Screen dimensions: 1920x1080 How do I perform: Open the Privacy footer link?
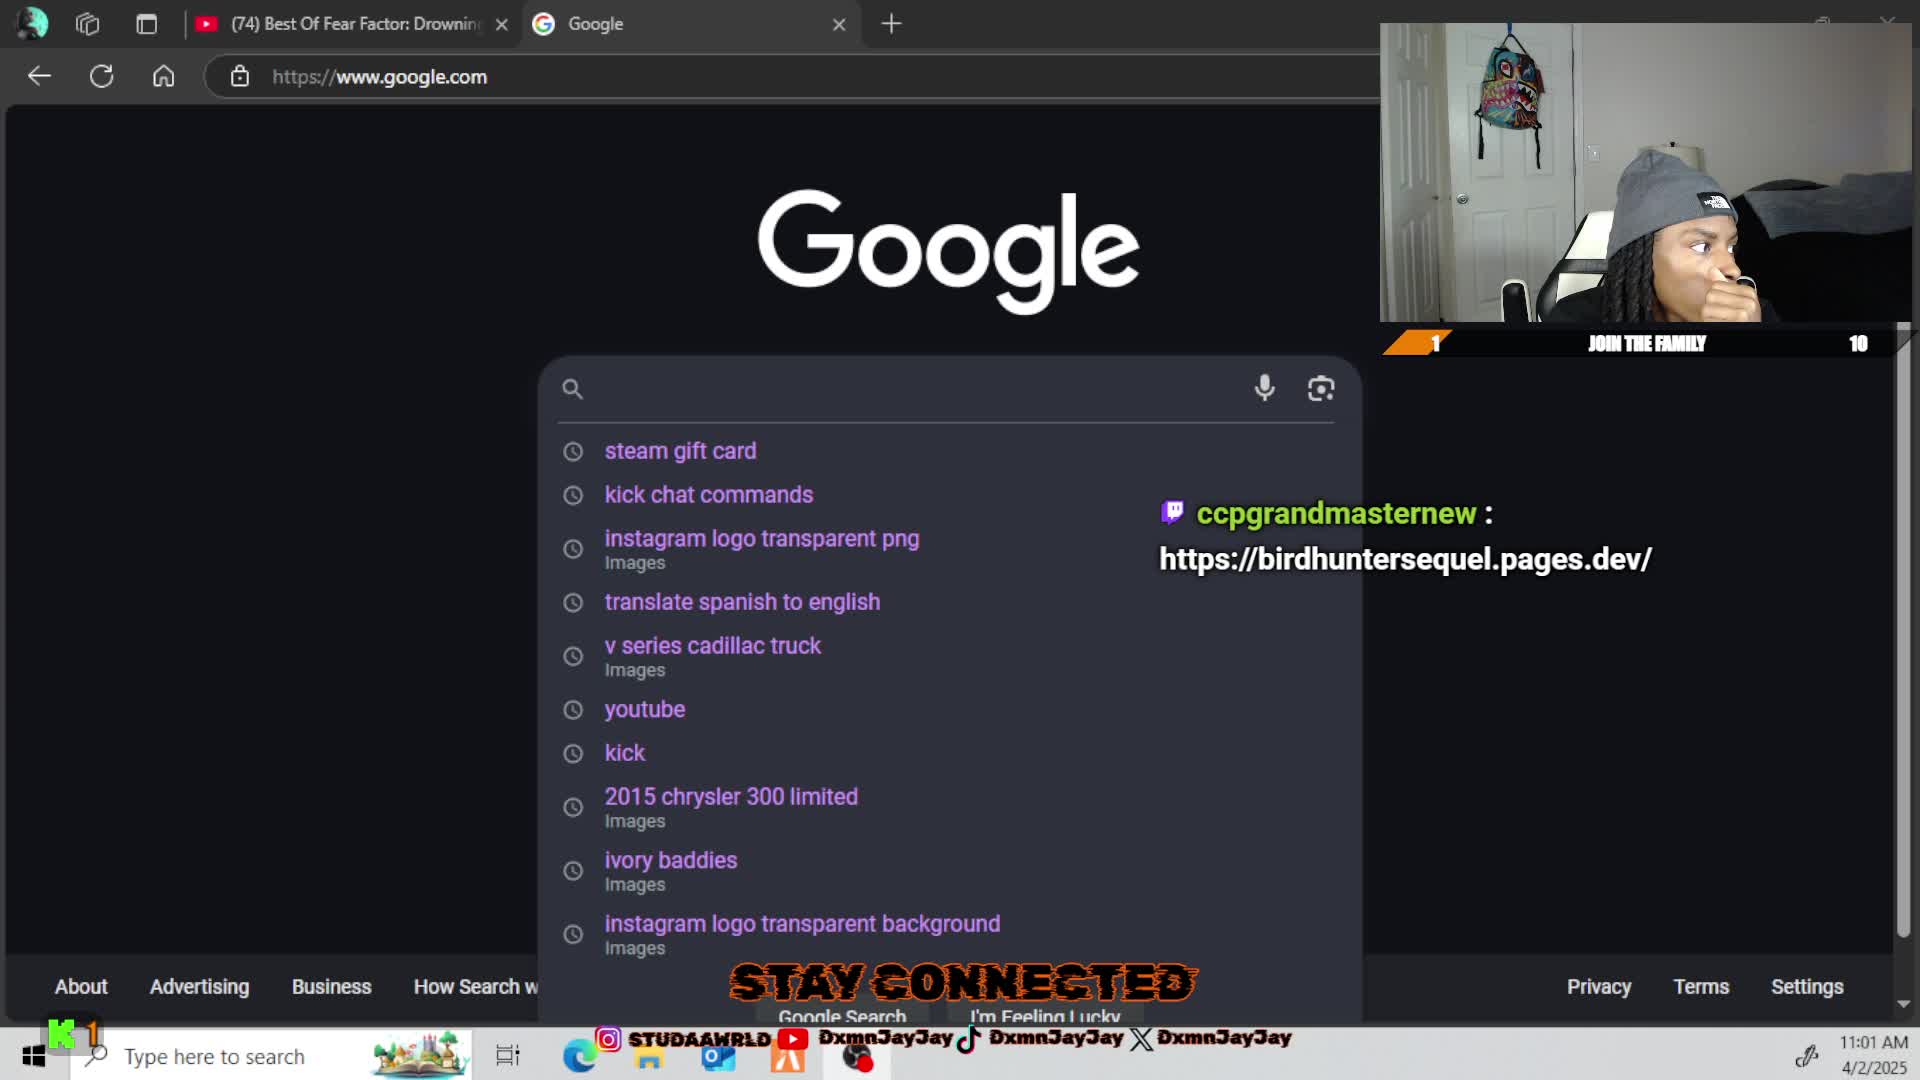pyautogui.click(x=1598, y=987)
